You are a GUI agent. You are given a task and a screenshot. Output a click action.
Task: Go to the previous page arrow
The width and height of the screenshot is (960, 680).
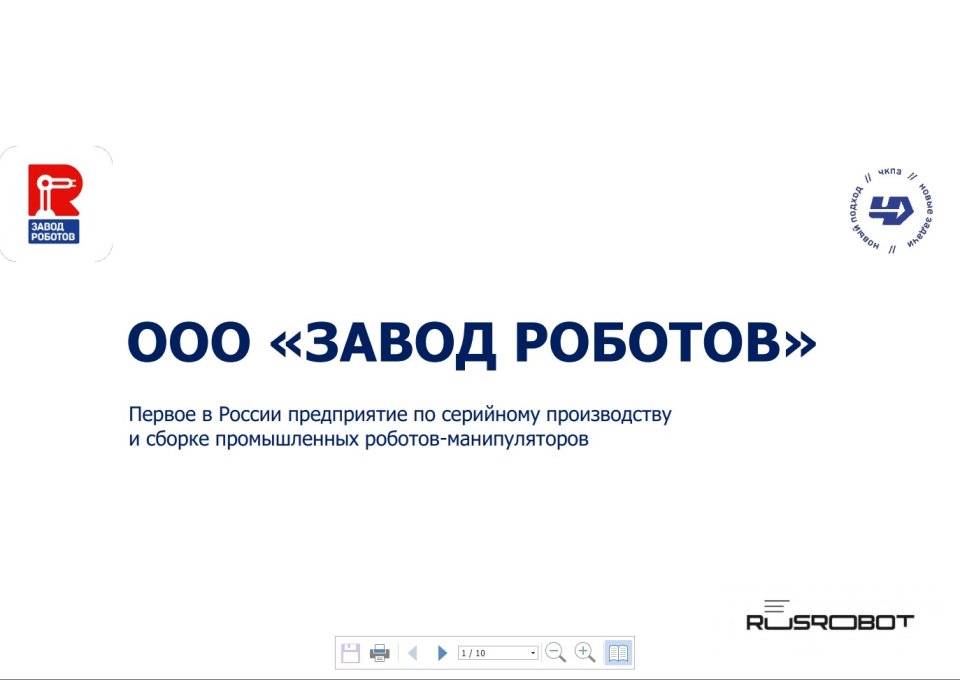point(412,653)
